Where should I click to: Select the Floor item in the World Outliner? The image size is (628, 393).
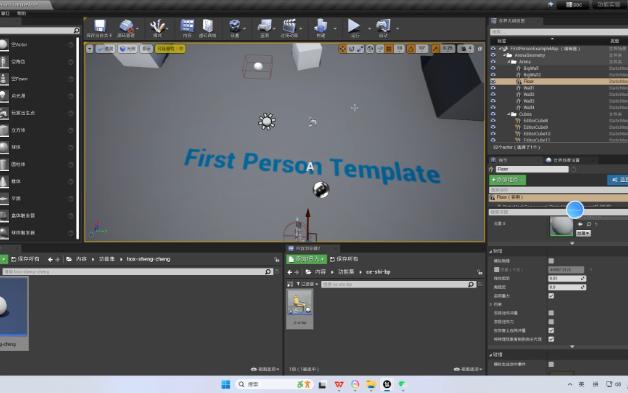pos(559,81)
